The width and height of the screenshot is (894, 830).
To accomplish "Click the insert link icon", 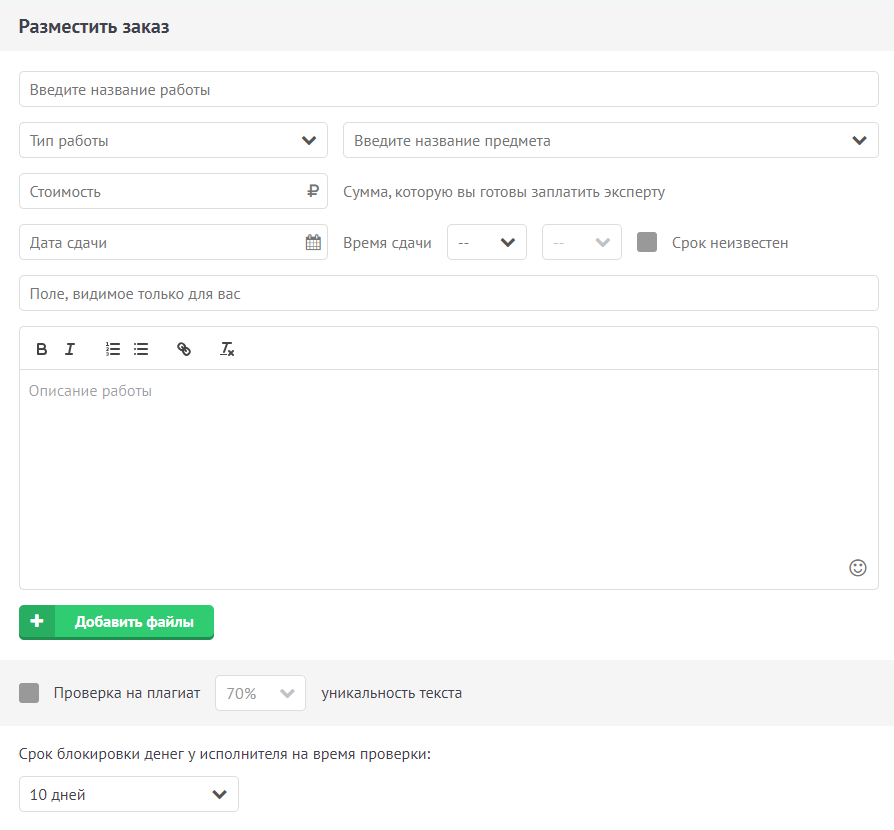I will (x=184, y=349).
